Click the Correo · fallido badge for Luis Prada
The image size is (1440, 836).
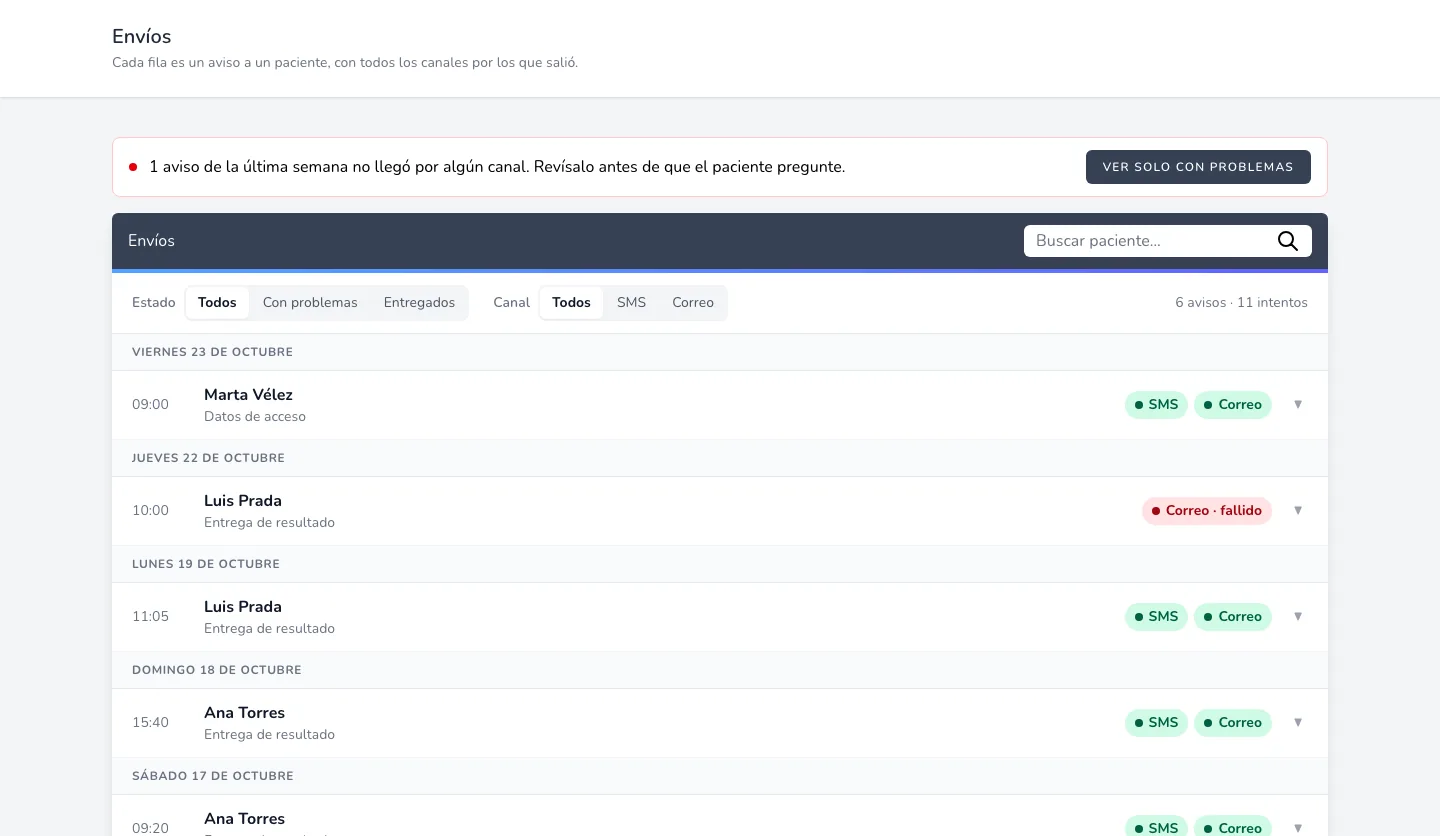[x=1207, y=511]
